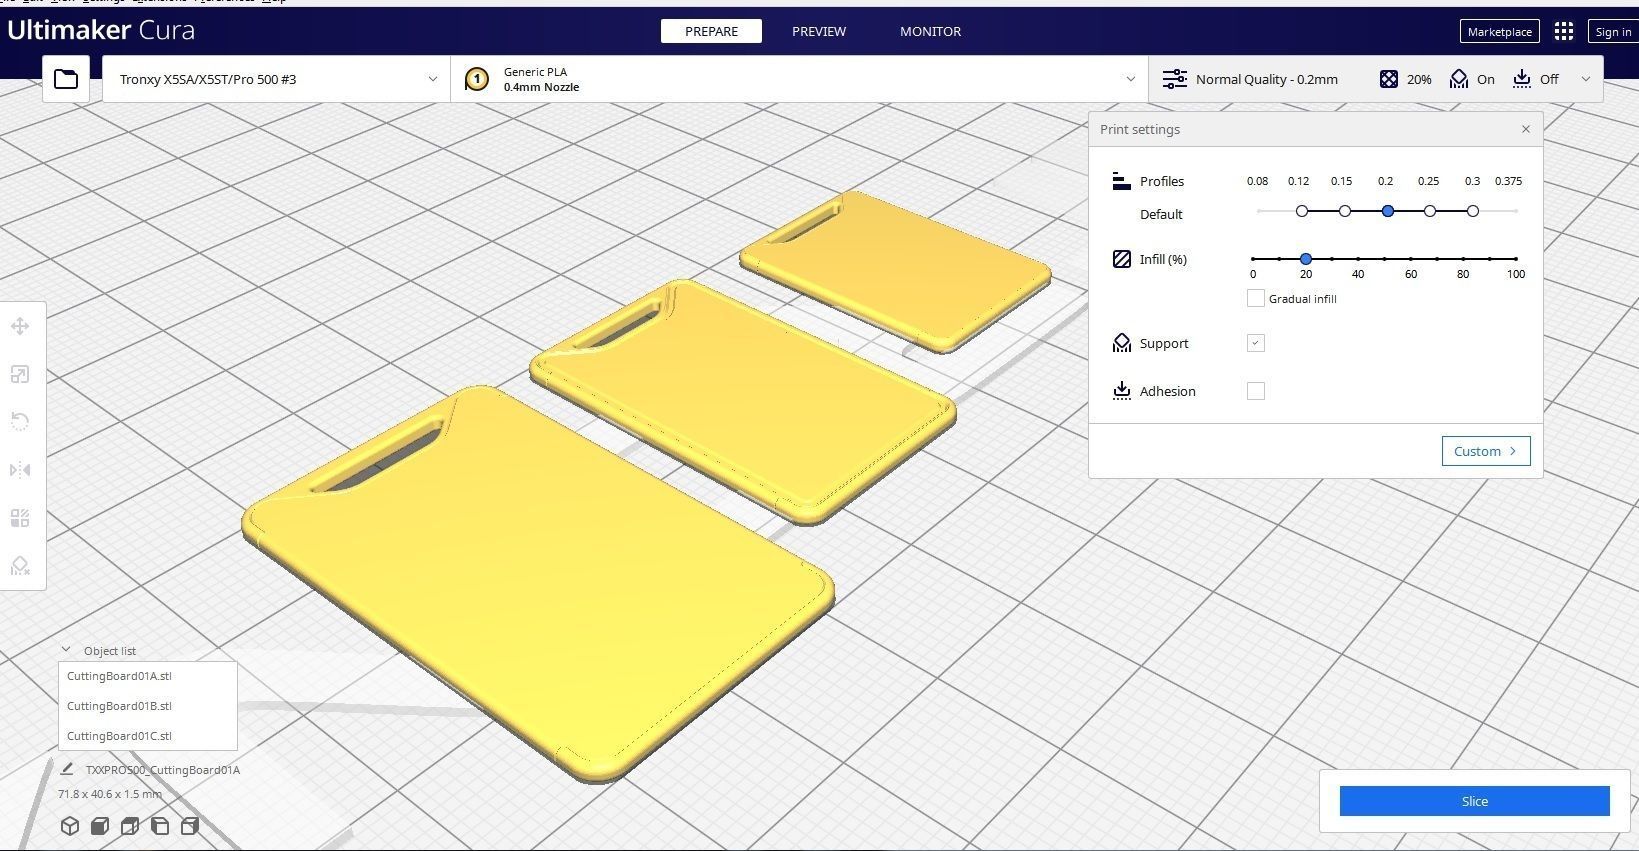Click the Support icon in panel
The image size is (1639, 851).
[1121, 343]
